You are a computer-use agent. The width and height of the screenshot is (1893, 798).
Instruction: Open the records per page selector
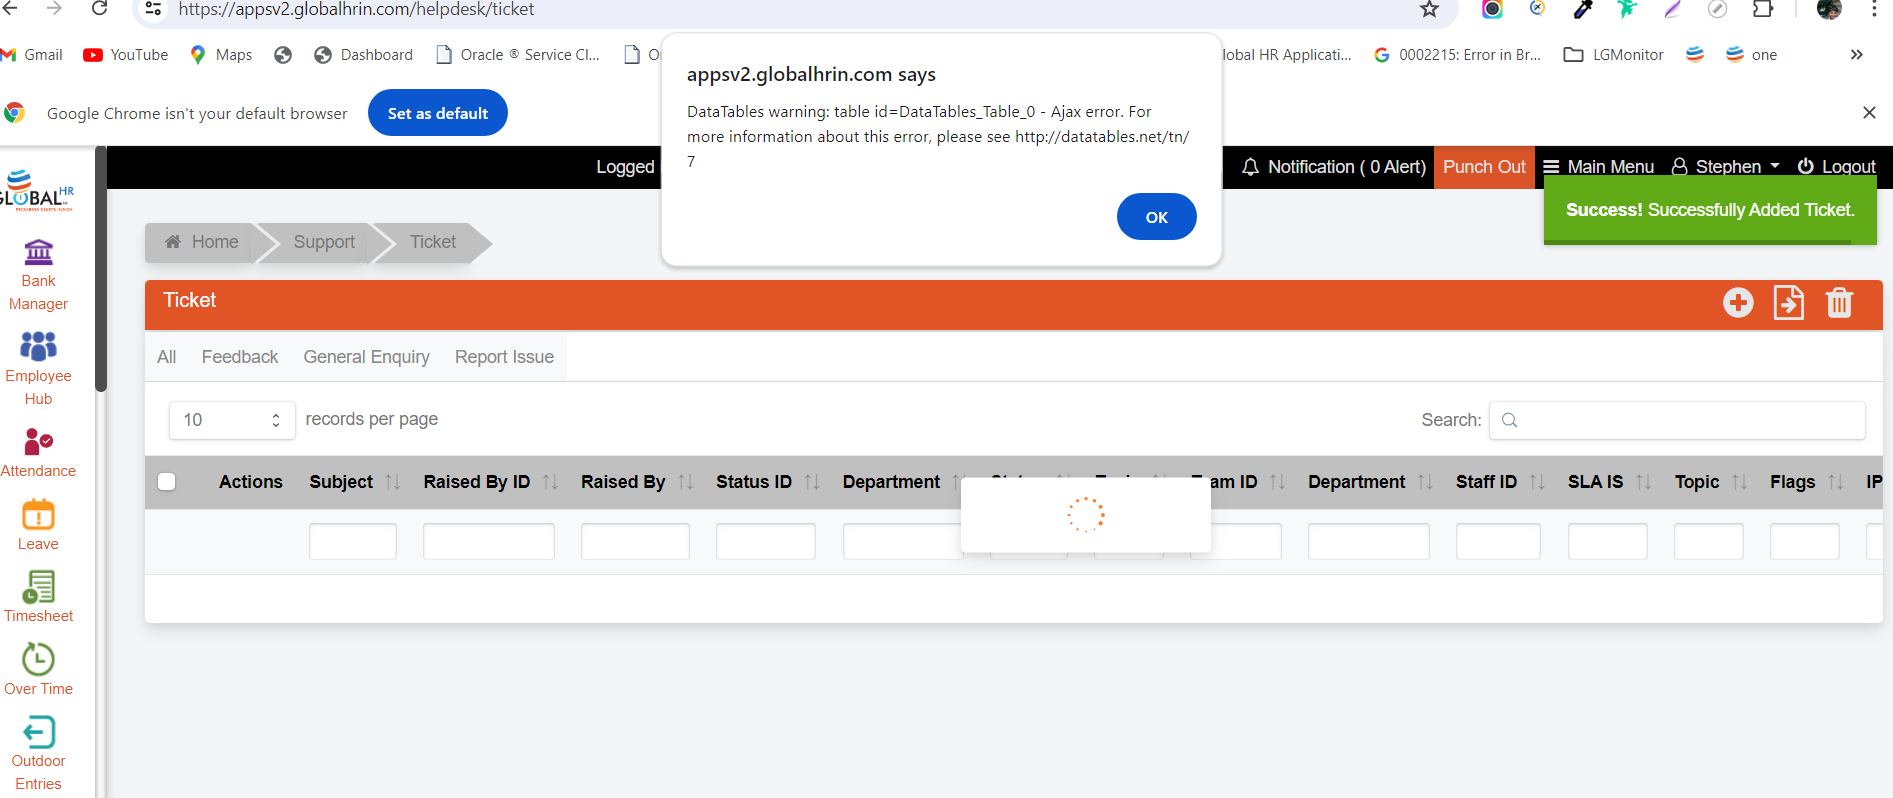[x=232, y=420]
